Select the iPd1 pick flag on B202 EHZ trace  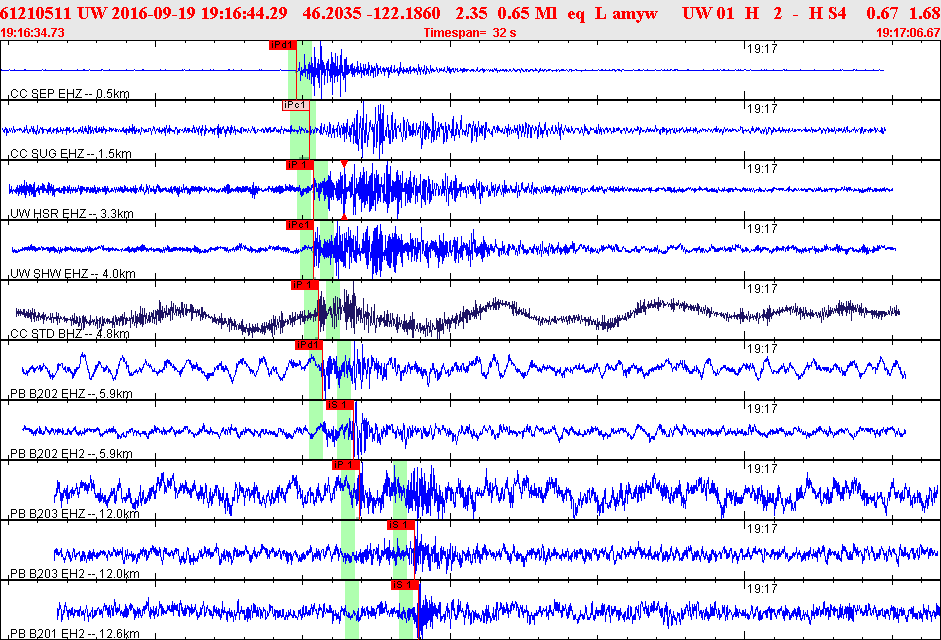point(308,345)
